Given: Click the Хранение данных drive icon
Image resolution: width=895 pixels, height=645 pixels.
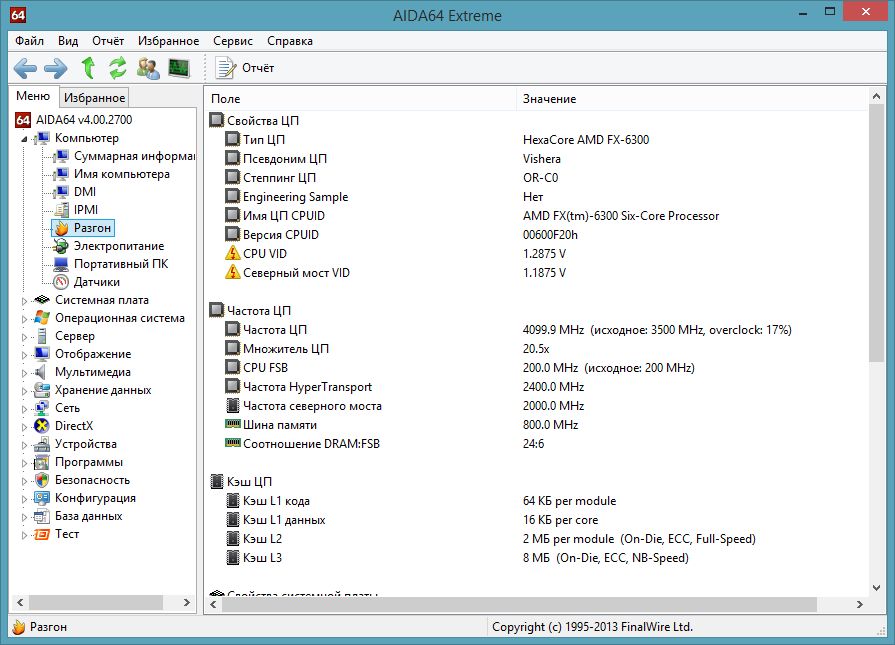Looking at the screenshot, I should click(x=42, y=390).
